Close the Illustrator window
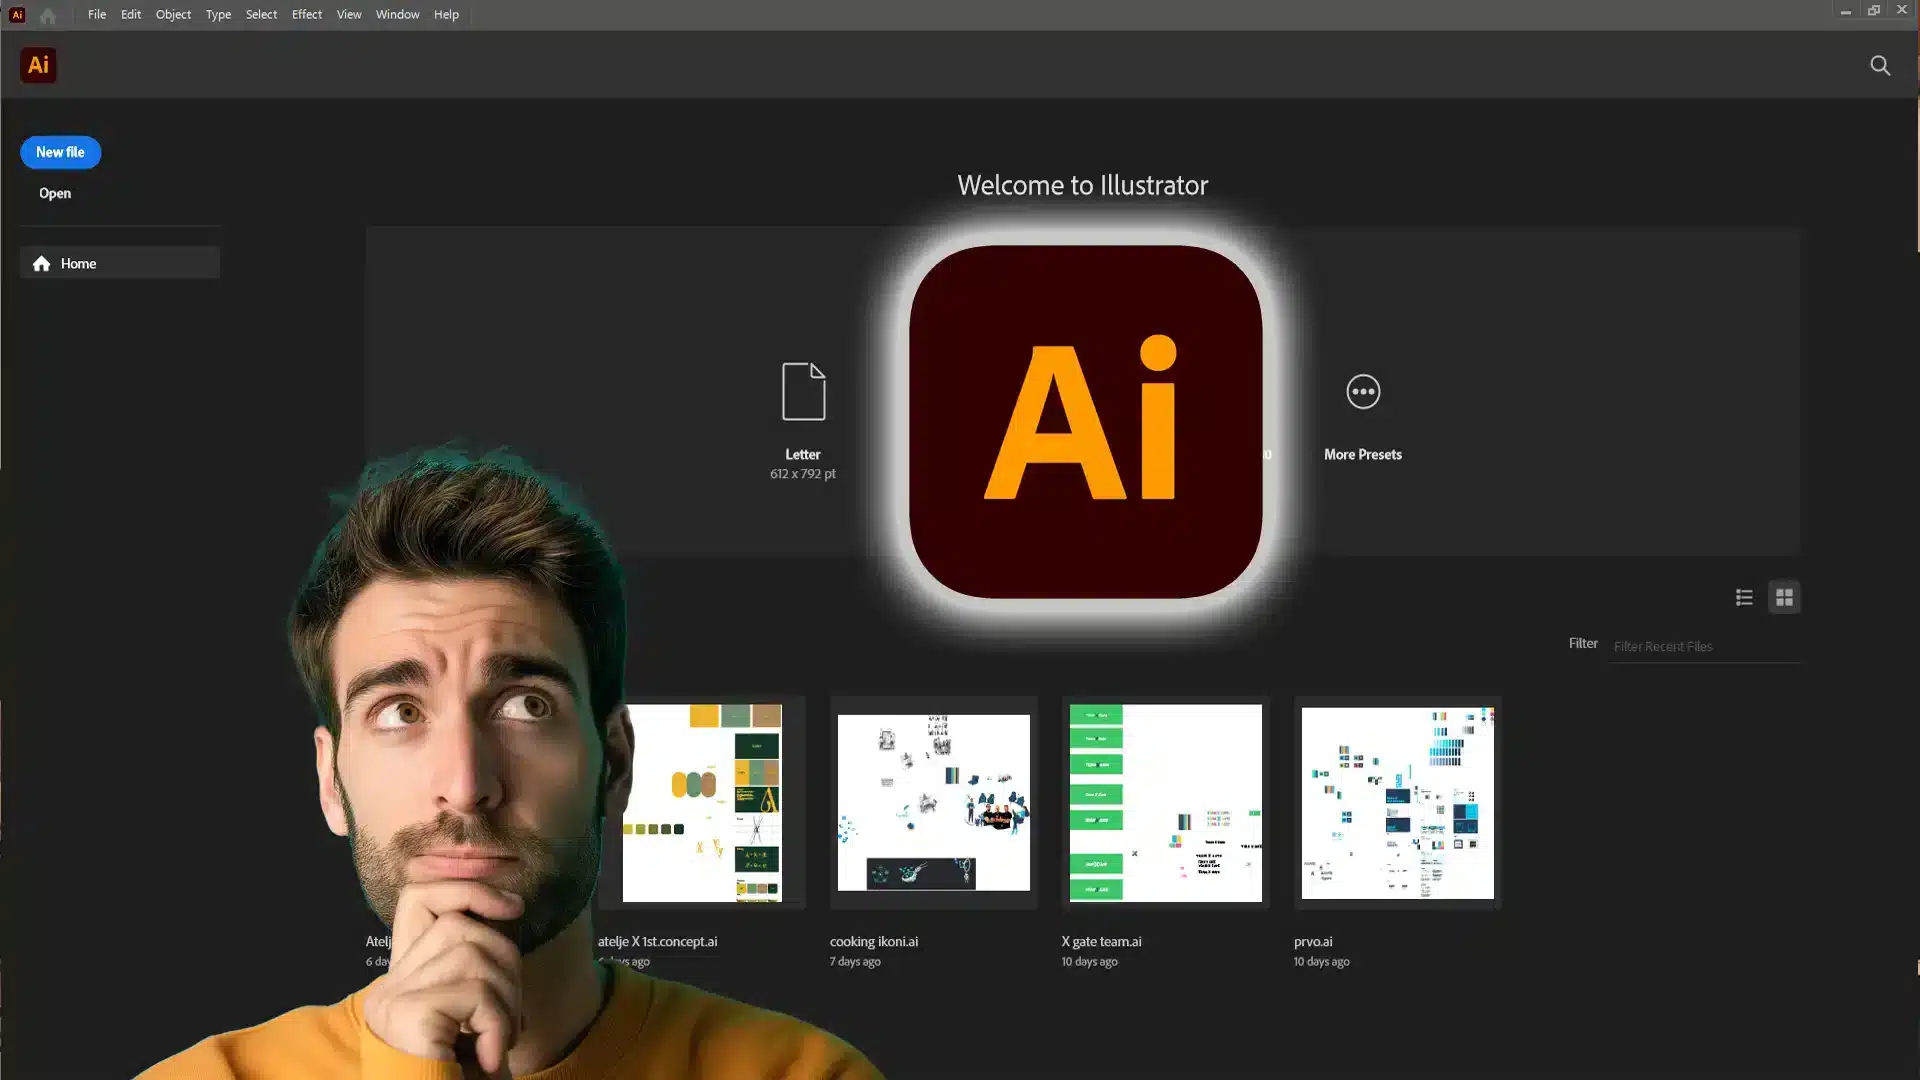This screenshot has width=1920, height=1080. [1902, 10]
